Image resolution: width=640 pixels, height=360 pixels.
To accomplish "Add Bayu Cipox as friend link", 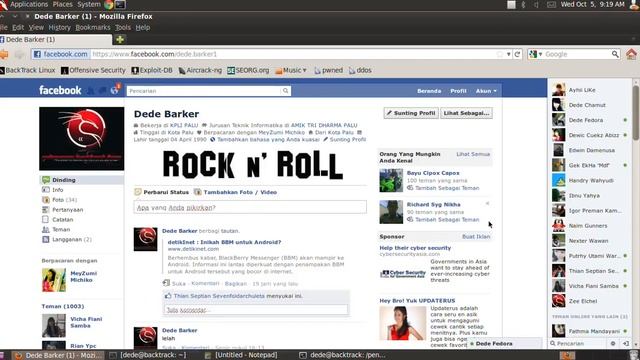I will coord(447,188).
